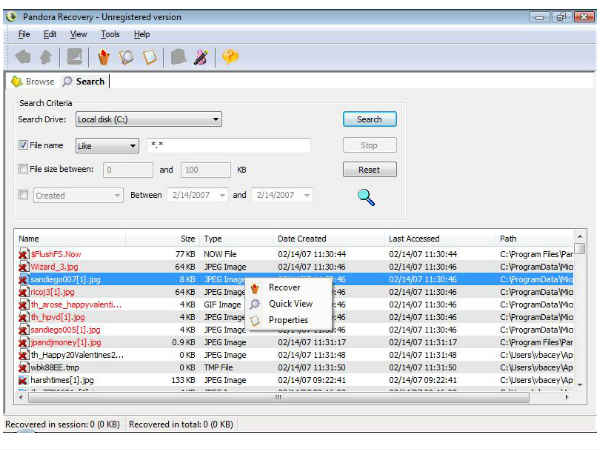Screen dimensions: 600x450
Task: Open the Like match type dropdown
Action: point(107,146)
